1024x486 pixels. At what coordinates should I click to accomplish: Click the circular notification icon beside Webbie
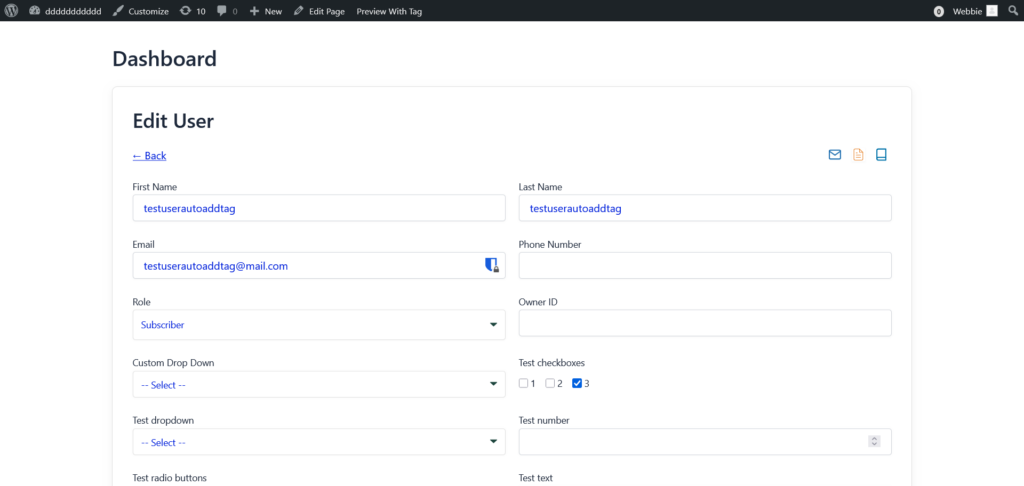click(x=939, y=11)
